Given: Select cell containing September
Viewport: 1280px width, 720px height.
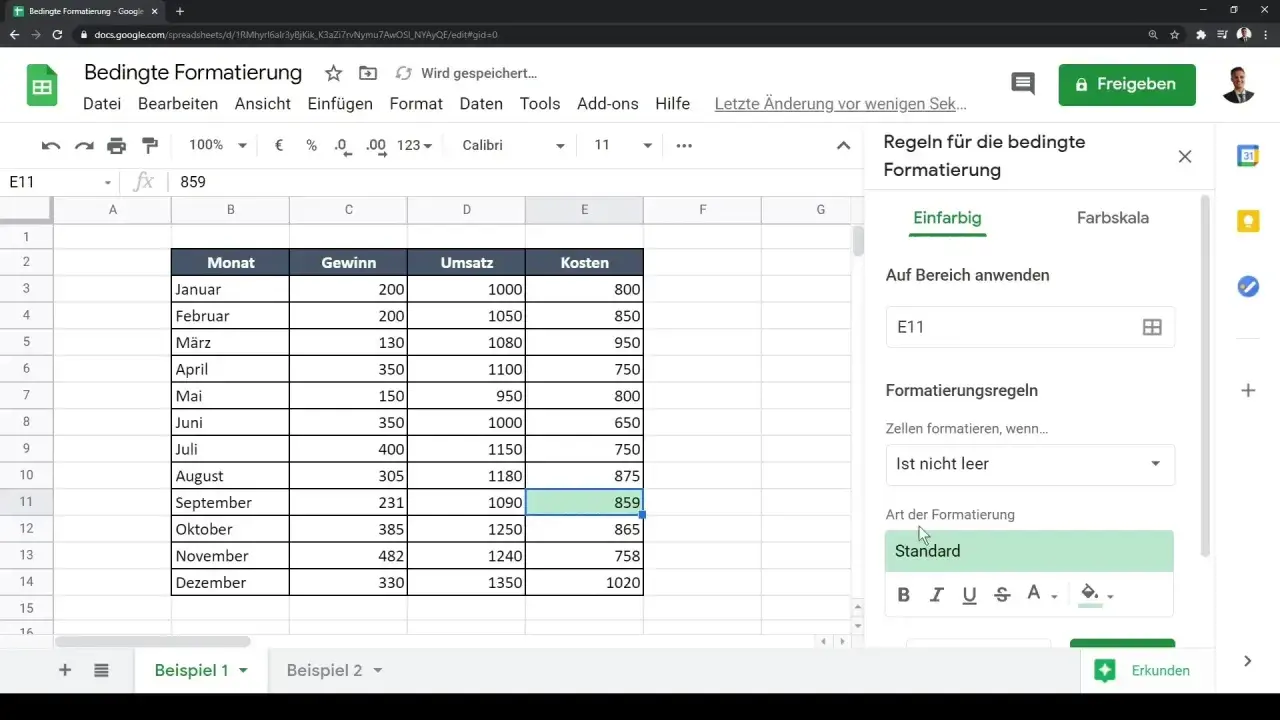Looking at the screenshot, I should click(230, 503).
